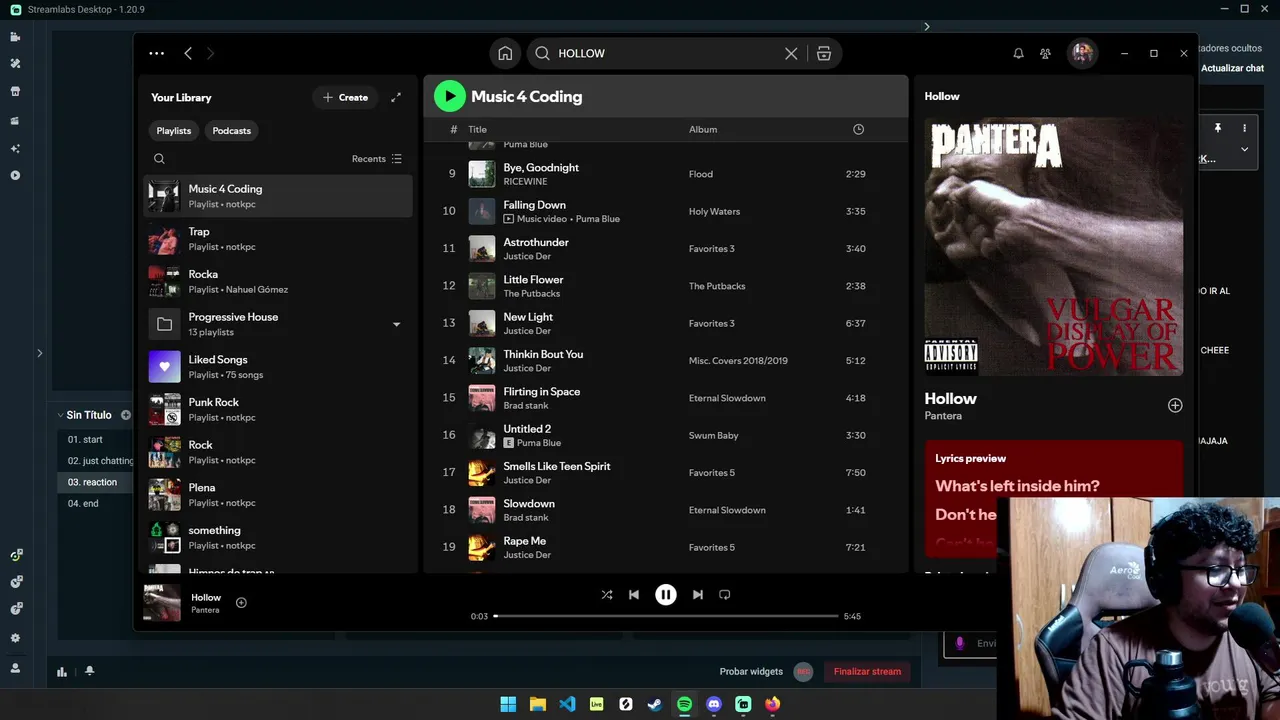Screen dimensions: 1280x720
Task: Add Hollow to library from now playing bar
Action: [x=241, y=602]
